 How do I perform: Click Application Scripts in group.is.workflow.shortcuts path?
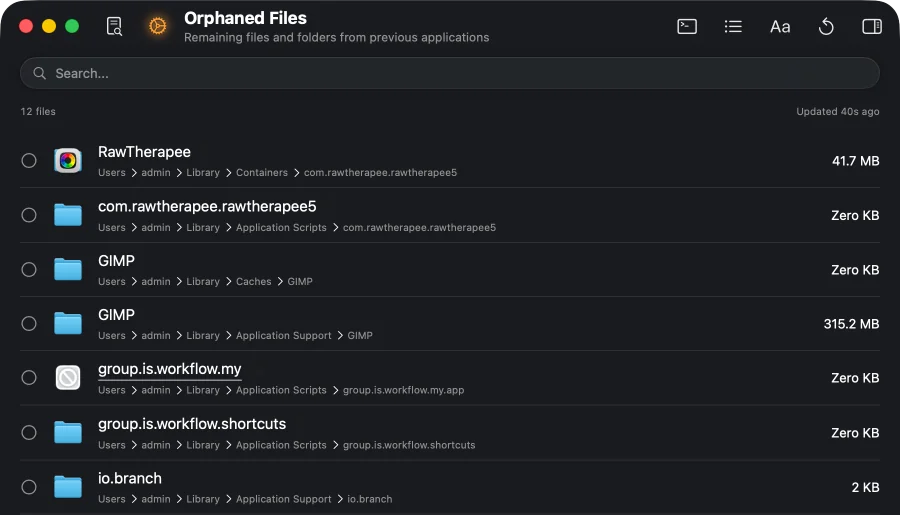(x=281, y=445)
